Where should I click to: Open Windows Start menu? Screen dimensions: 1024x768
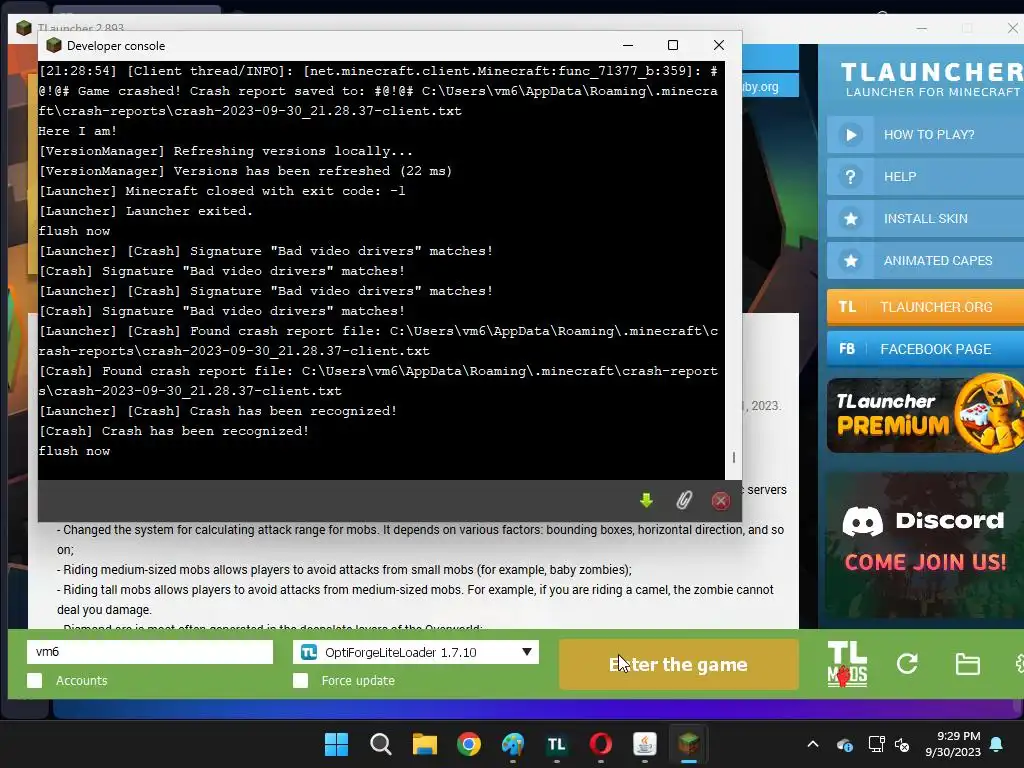(x=336, y=744)
